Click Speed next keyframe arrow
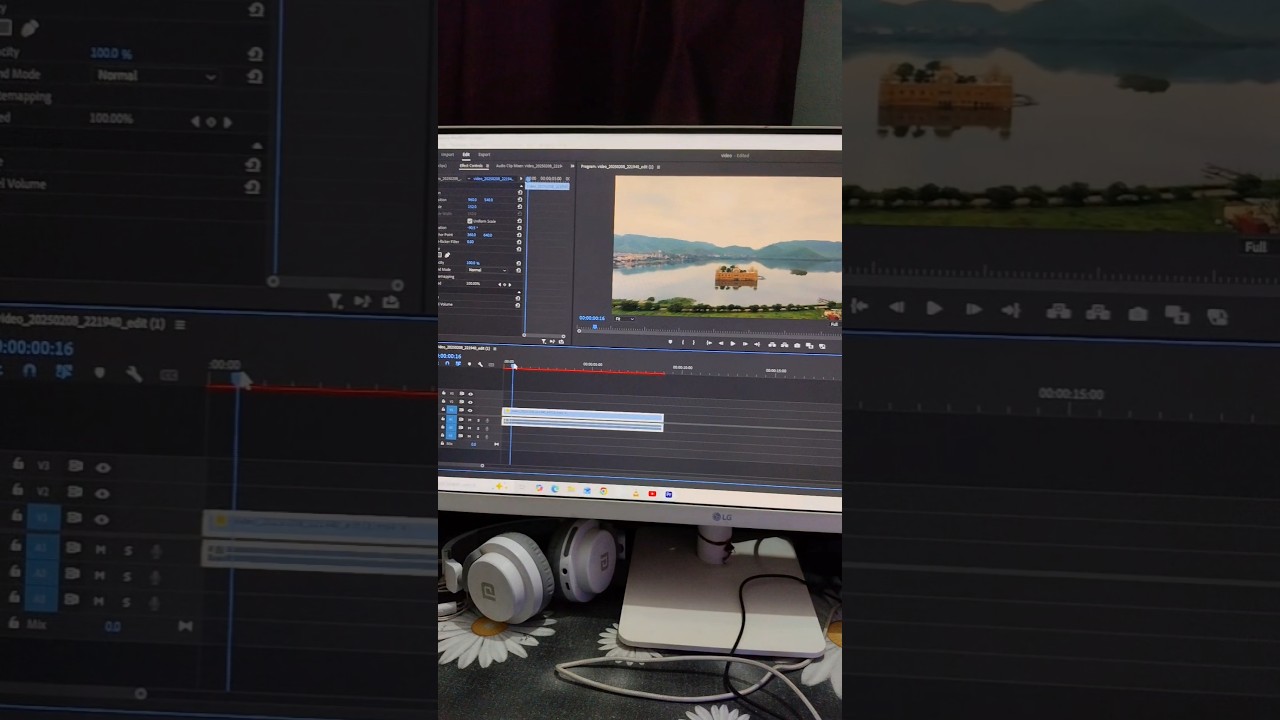This screenshot has height=720, width=1280. pyautogui.click(x=510, y=285)
